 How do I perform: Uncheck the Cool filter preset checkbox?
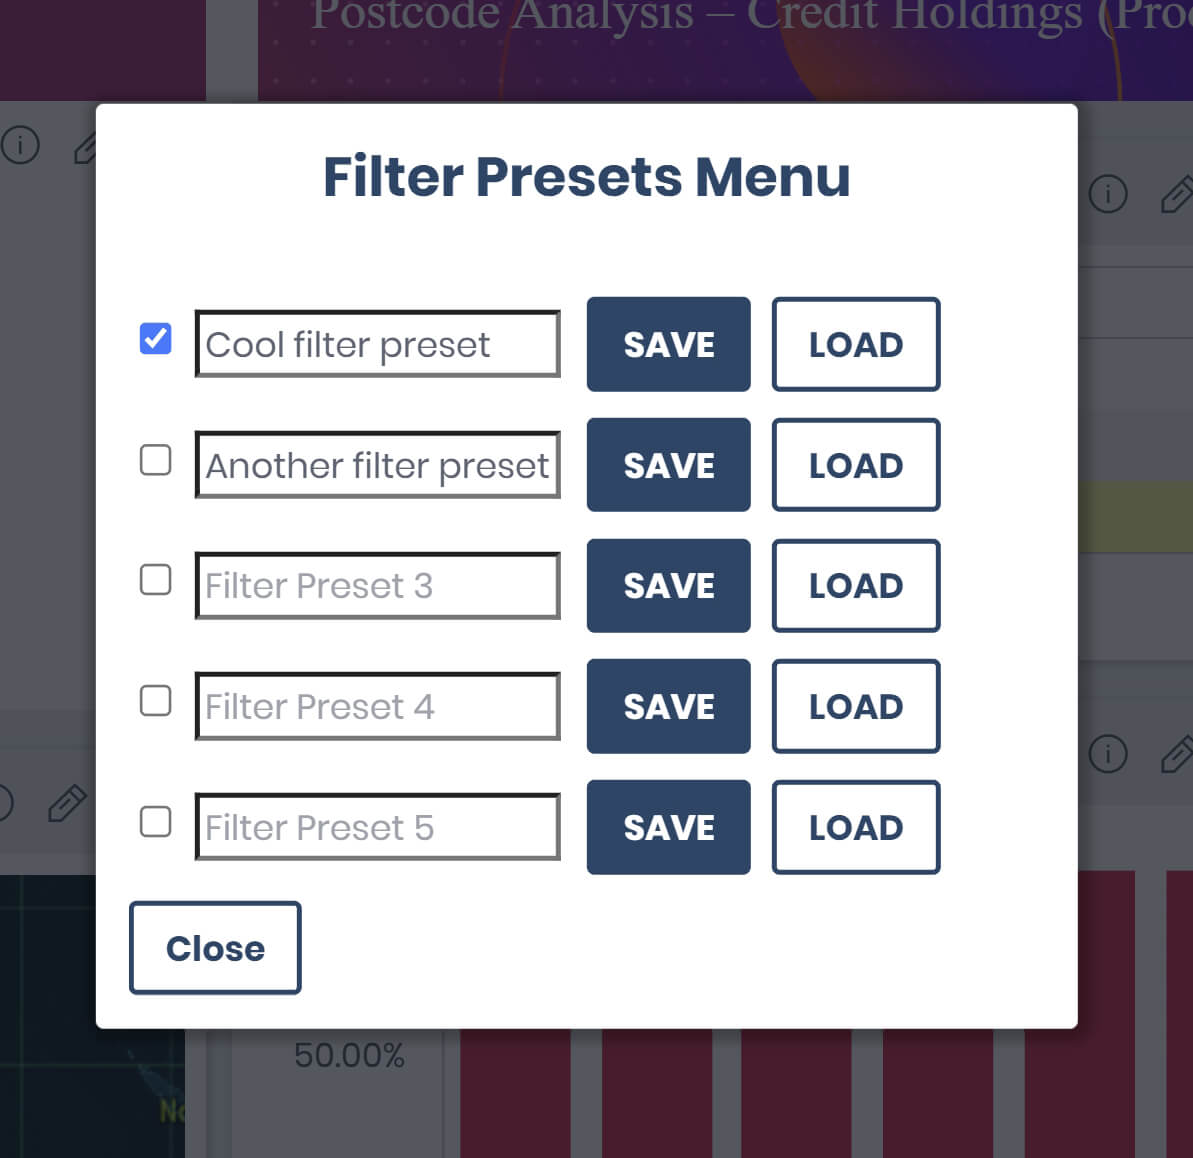(155, 339)
